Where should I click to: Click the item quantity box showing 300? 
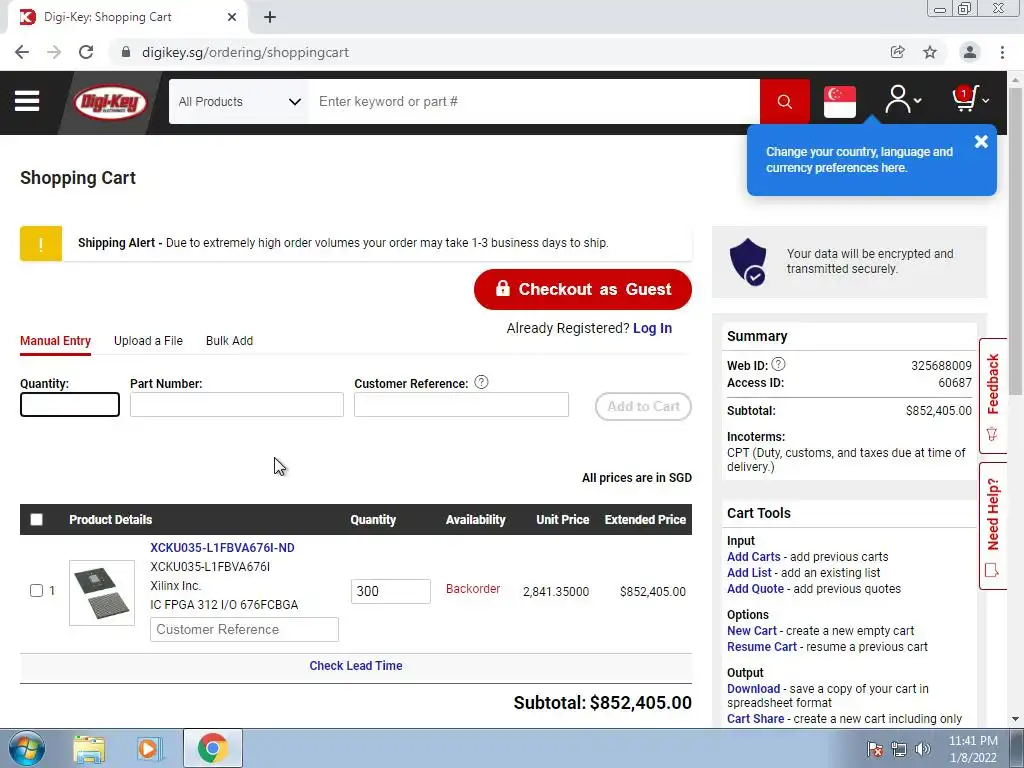click(391, 591)
